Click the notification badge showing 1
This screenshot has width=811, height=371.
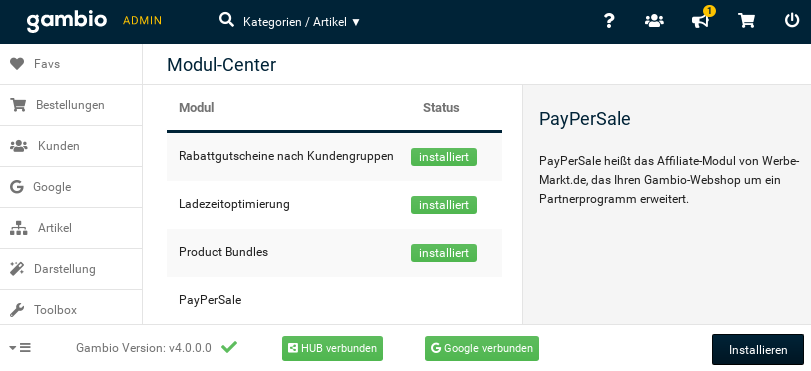(709, 10)
